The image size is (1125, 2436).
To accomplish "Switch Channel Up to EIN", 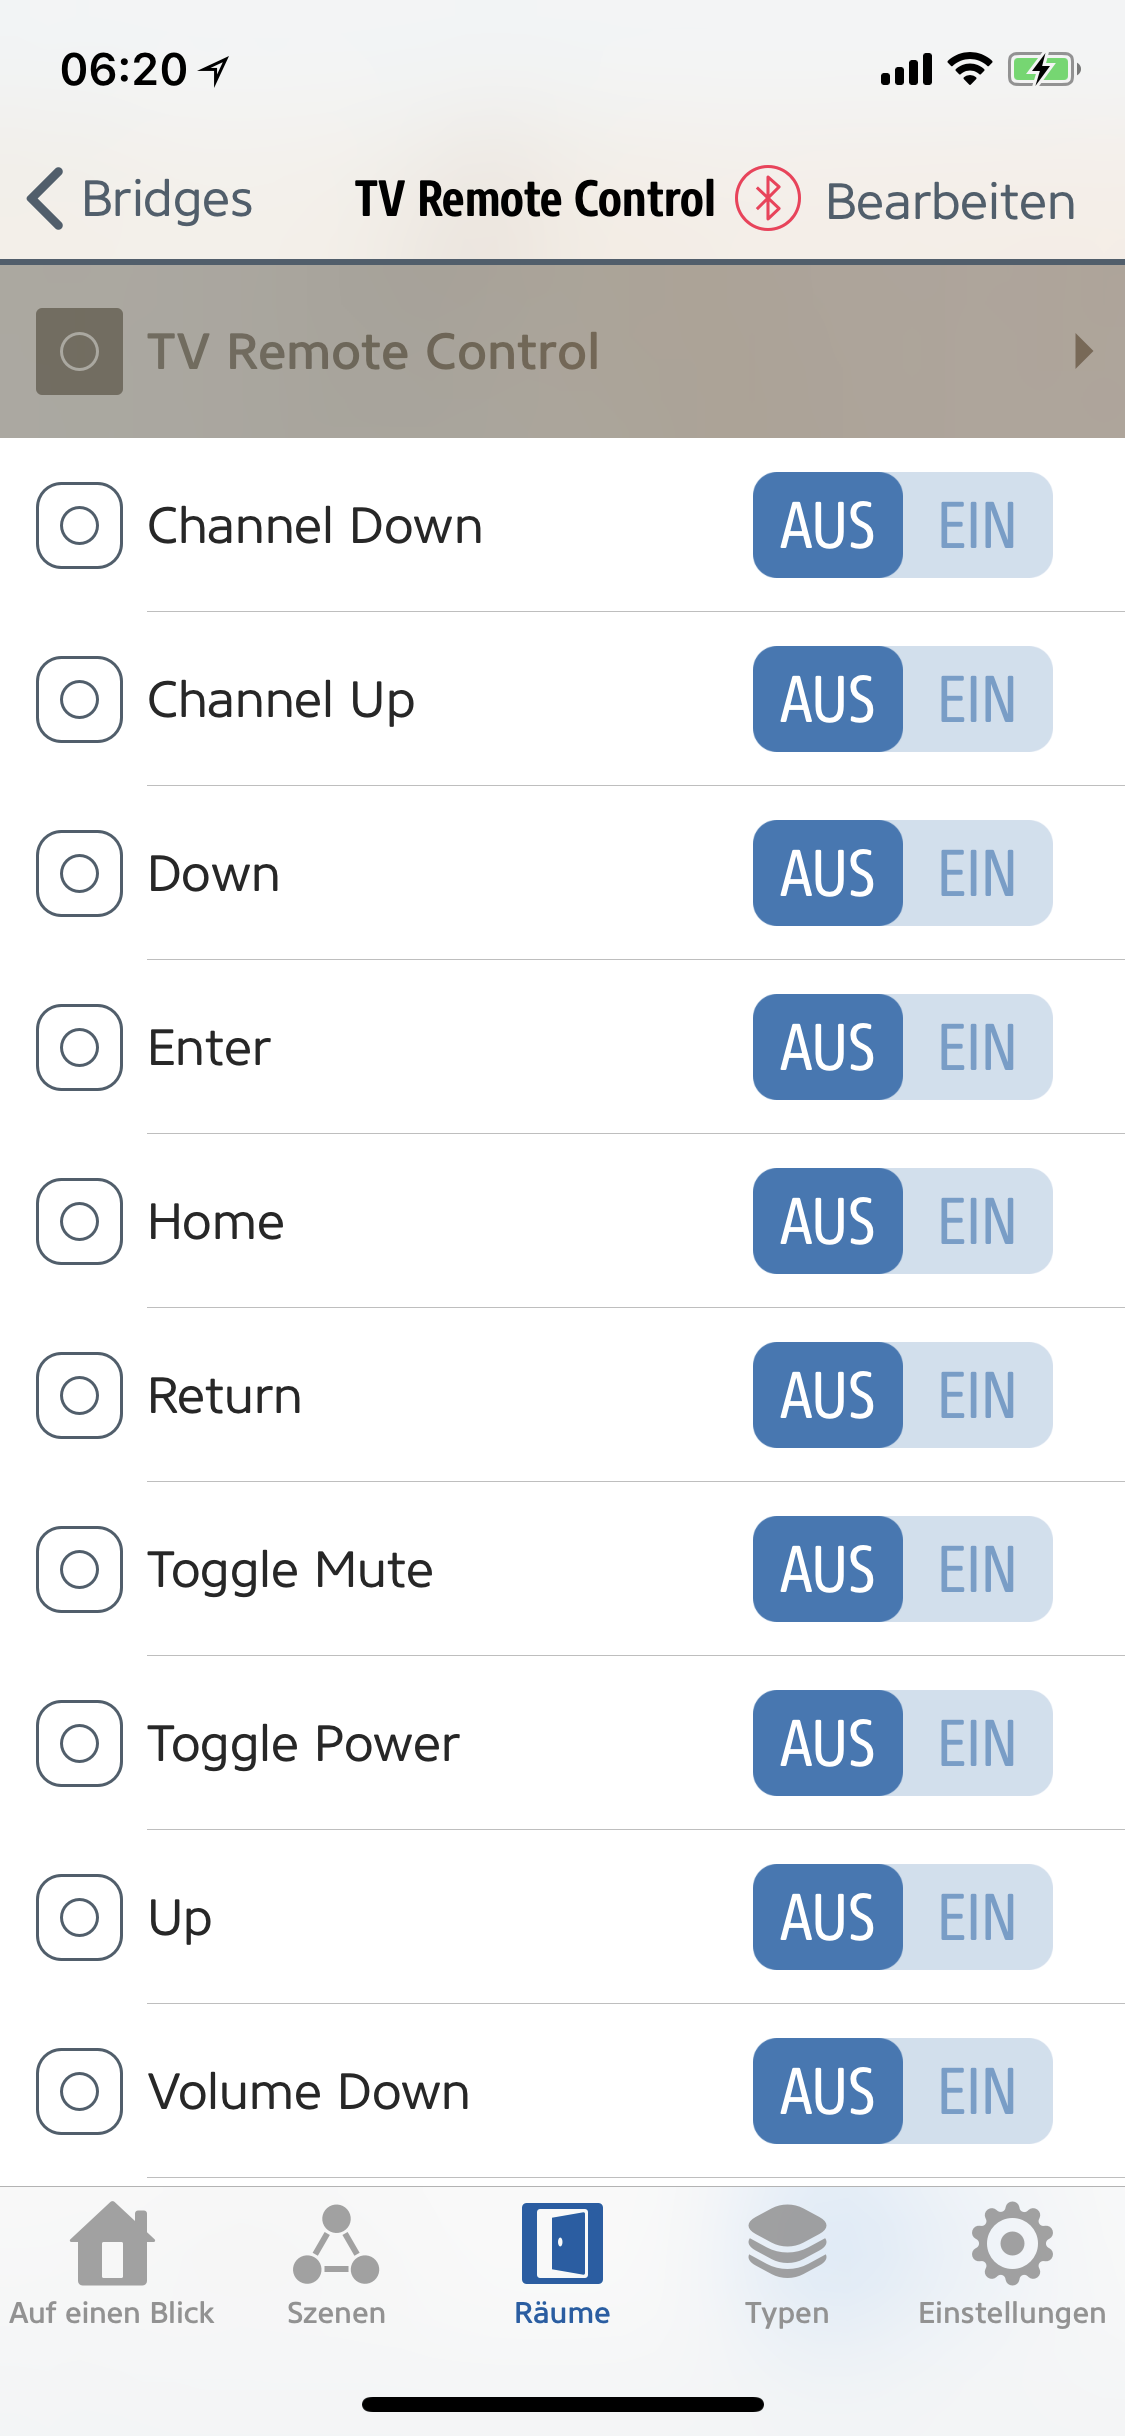I will point(976,699).
